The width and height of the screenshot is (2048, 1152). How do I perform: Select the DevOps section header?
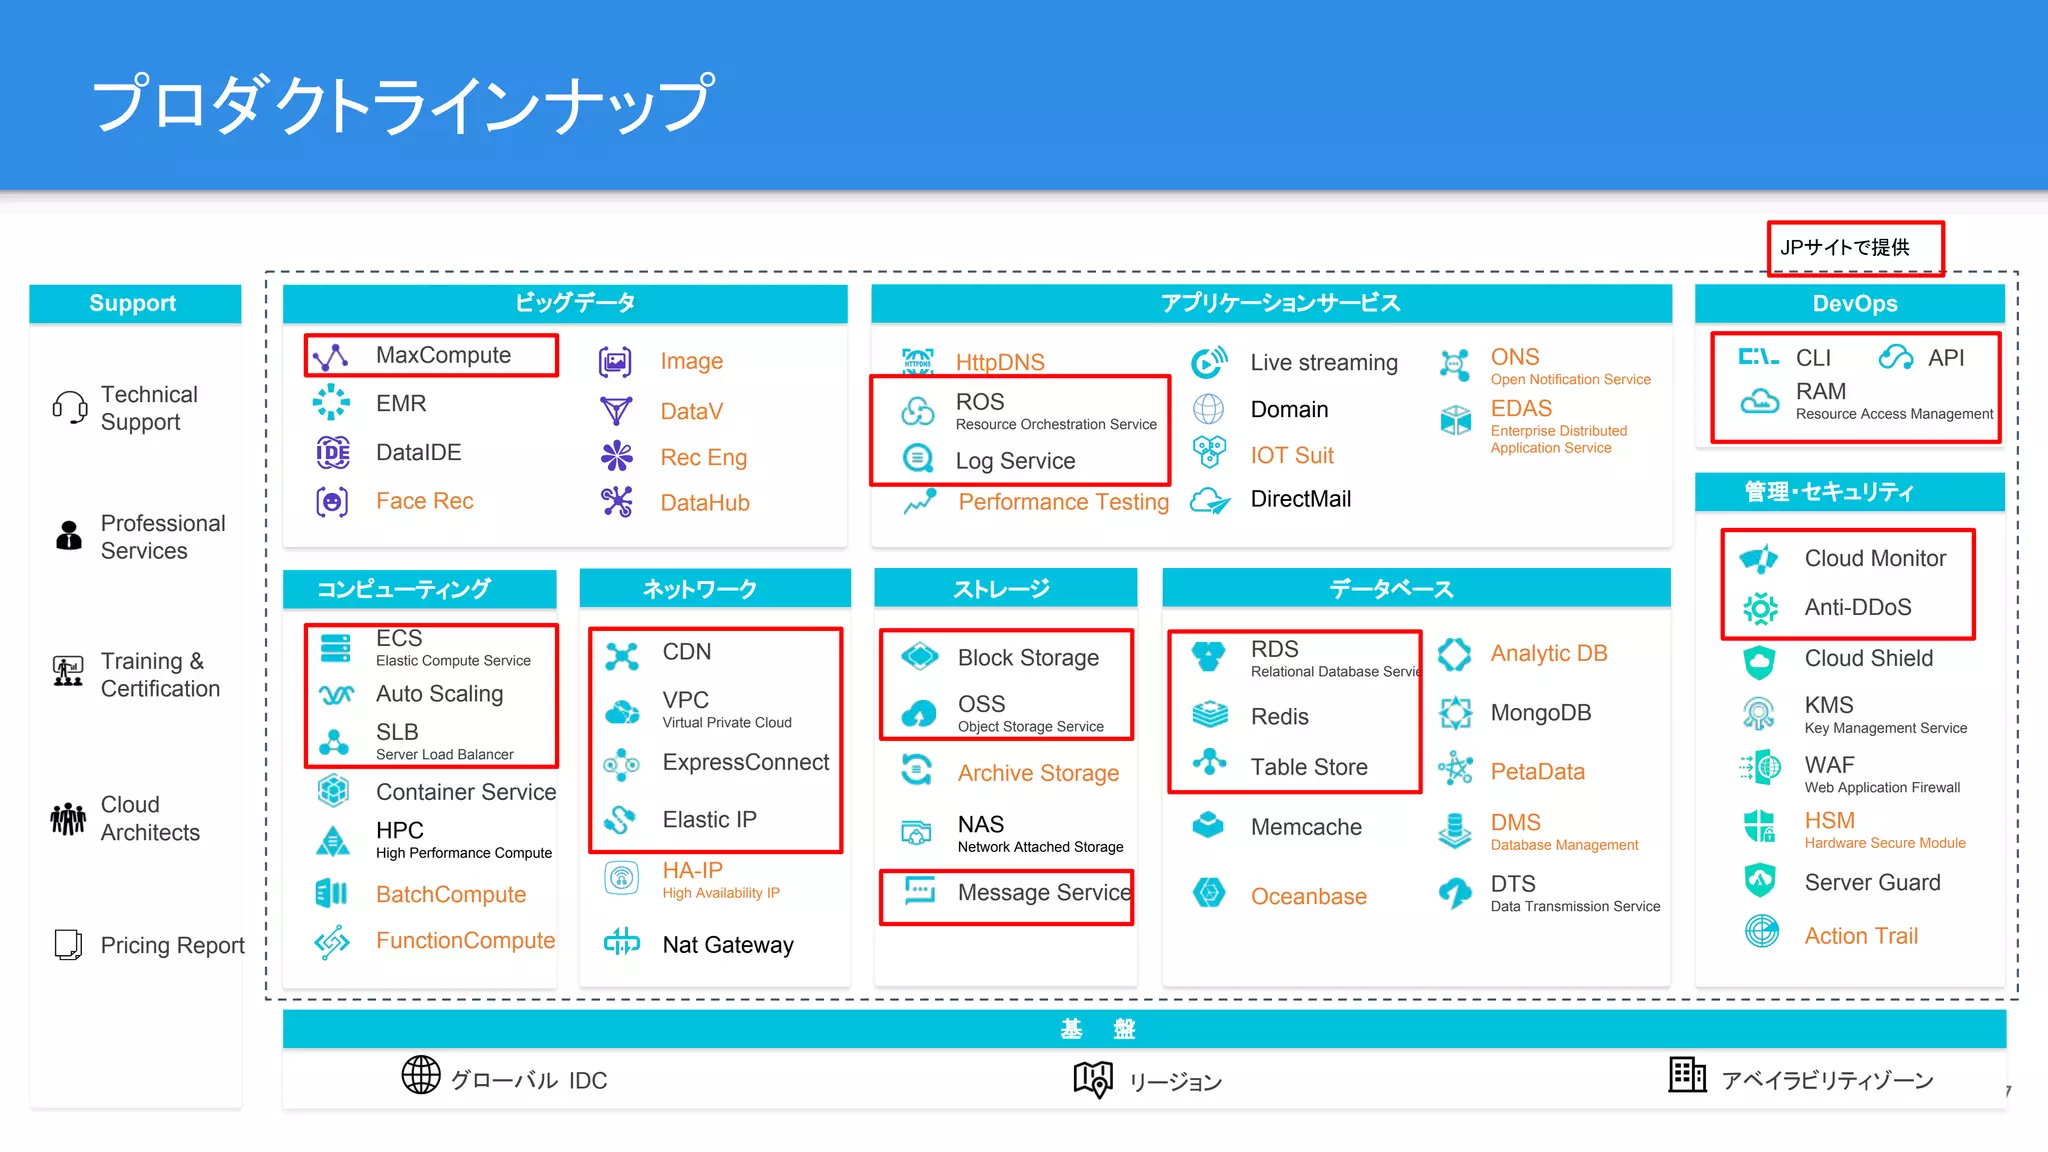[x=1850, y=303]
